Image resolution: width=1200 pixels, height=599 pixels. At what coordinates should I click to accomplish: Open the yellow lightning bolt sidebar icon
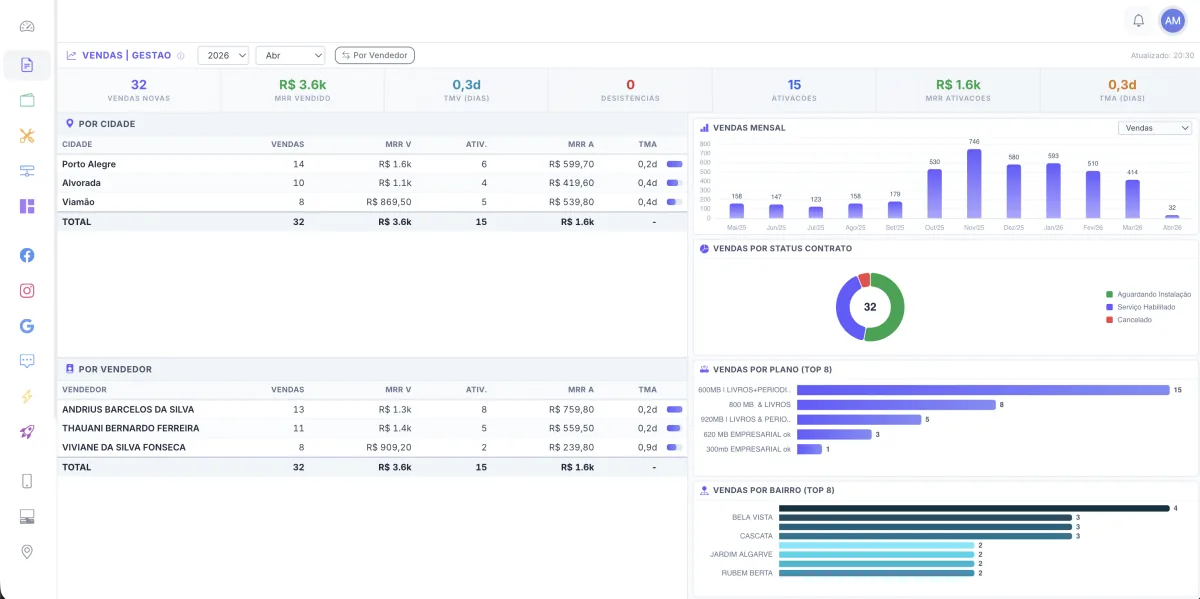(27, 396)
